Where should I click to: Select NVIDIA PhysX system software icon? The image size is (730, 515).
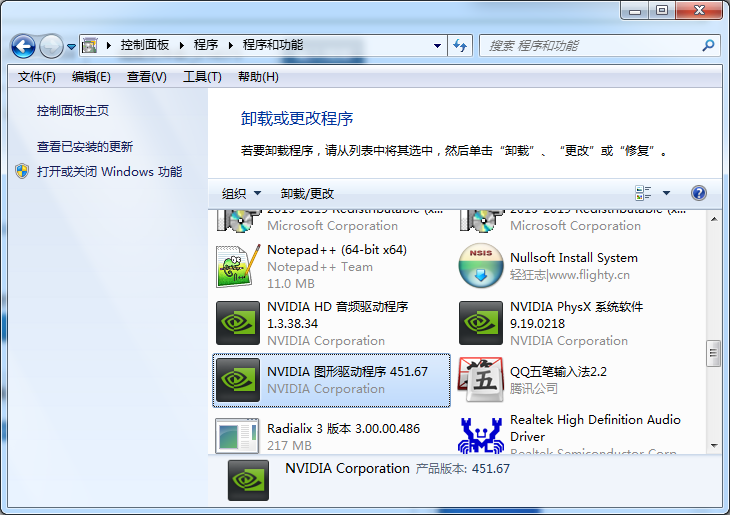pyautogui.click(x=481, y=322)
